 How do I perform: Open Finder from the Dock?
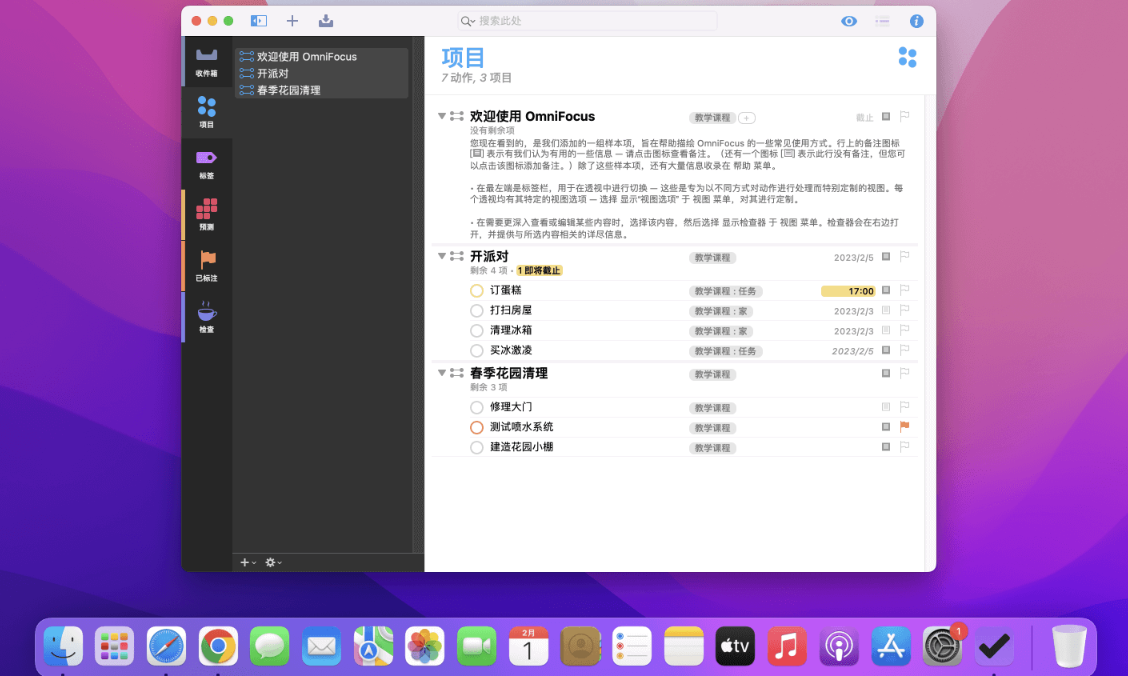(63, 646)
